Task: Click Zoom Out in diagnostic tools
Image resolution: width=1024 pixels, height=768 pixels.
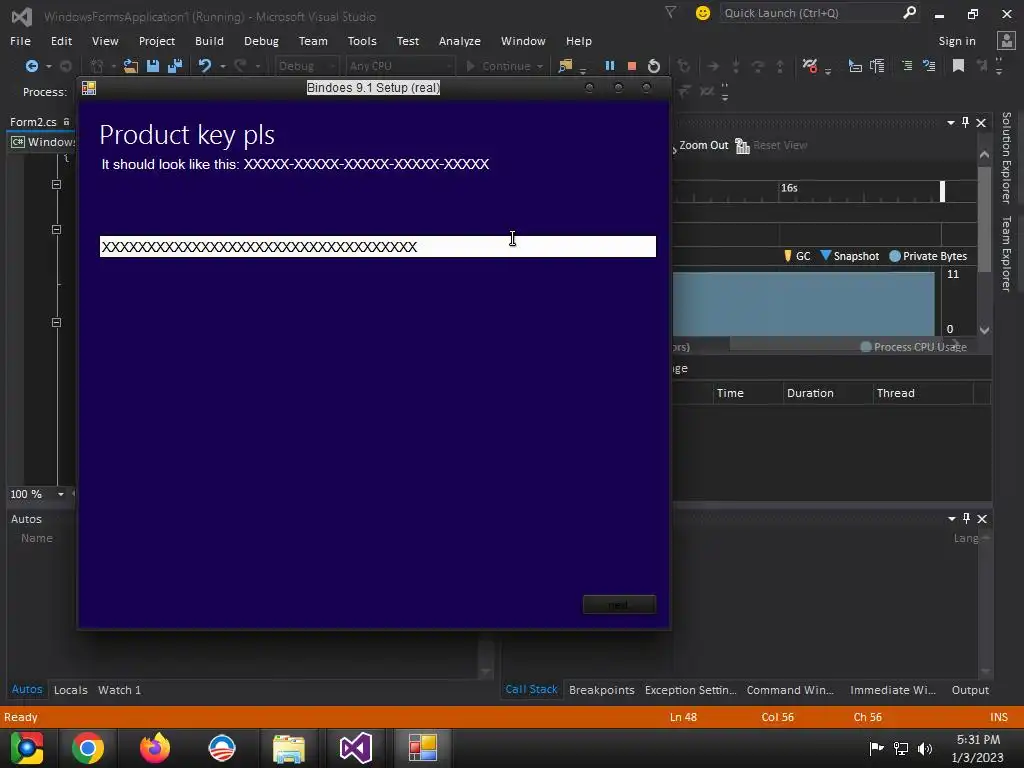Action: [x=703, y=145]
